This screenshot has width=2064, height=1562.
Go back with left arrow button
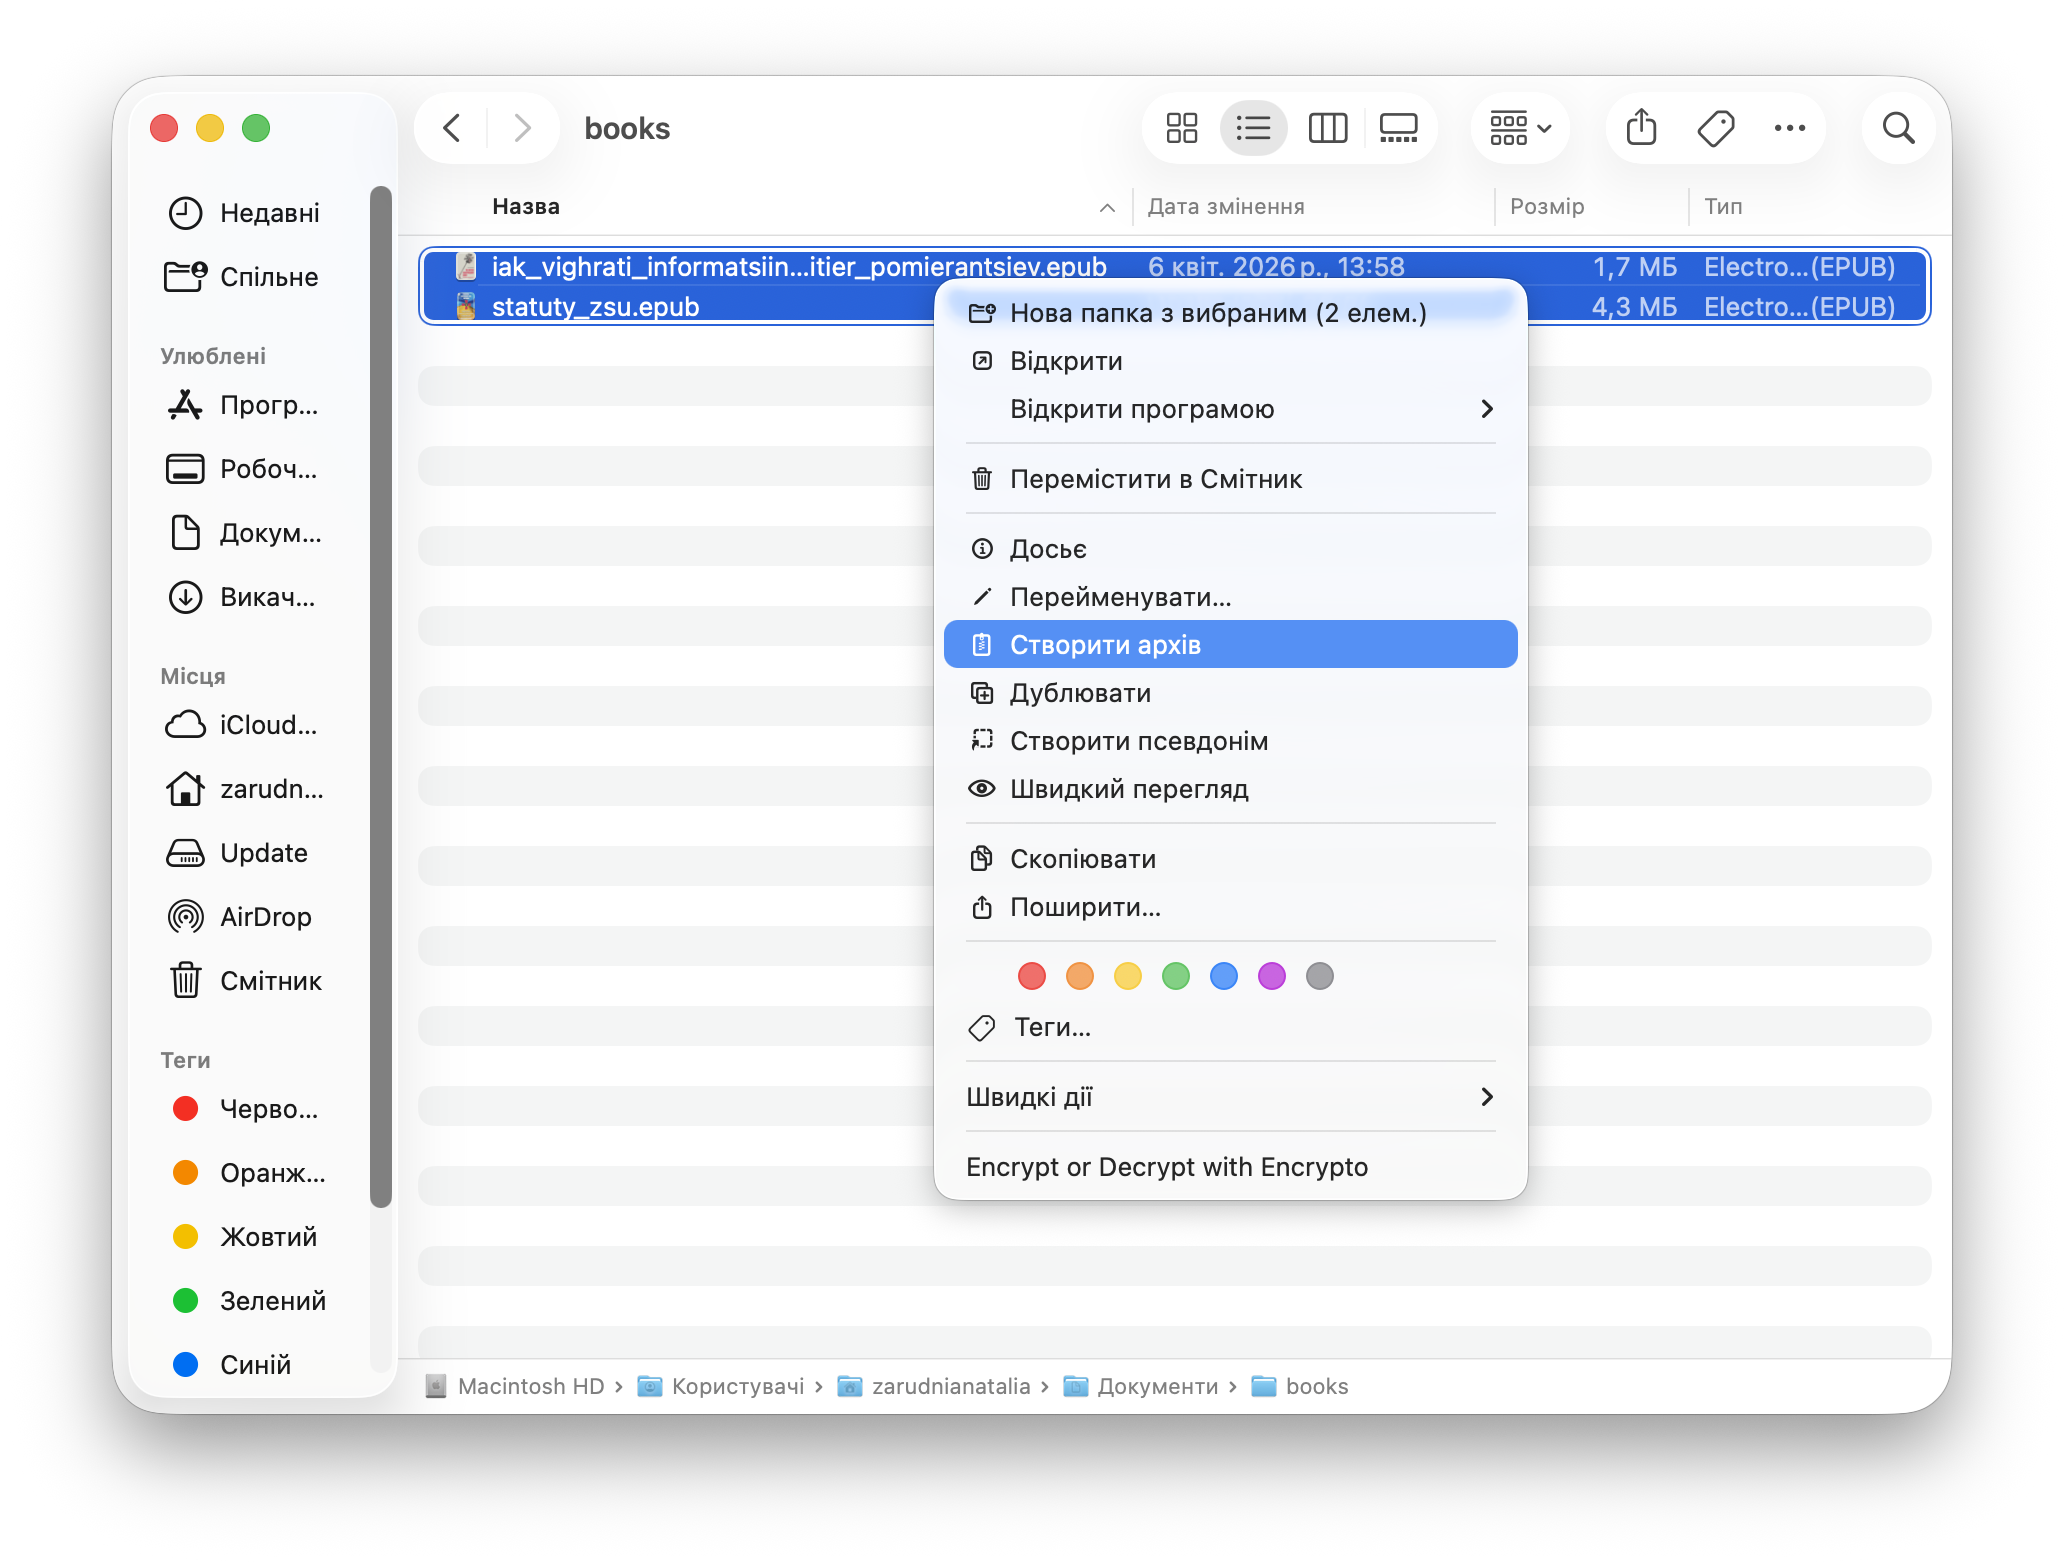tap(452, 128)
